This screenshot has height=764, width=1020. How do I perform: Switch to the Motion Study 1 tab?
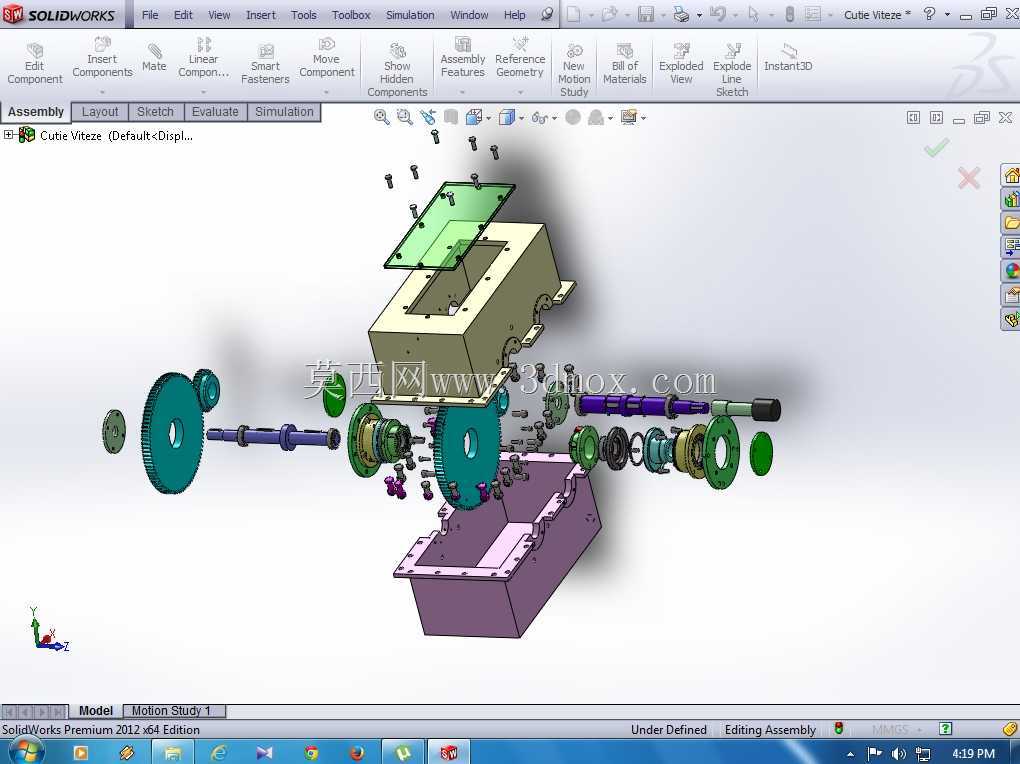point(172,711)
